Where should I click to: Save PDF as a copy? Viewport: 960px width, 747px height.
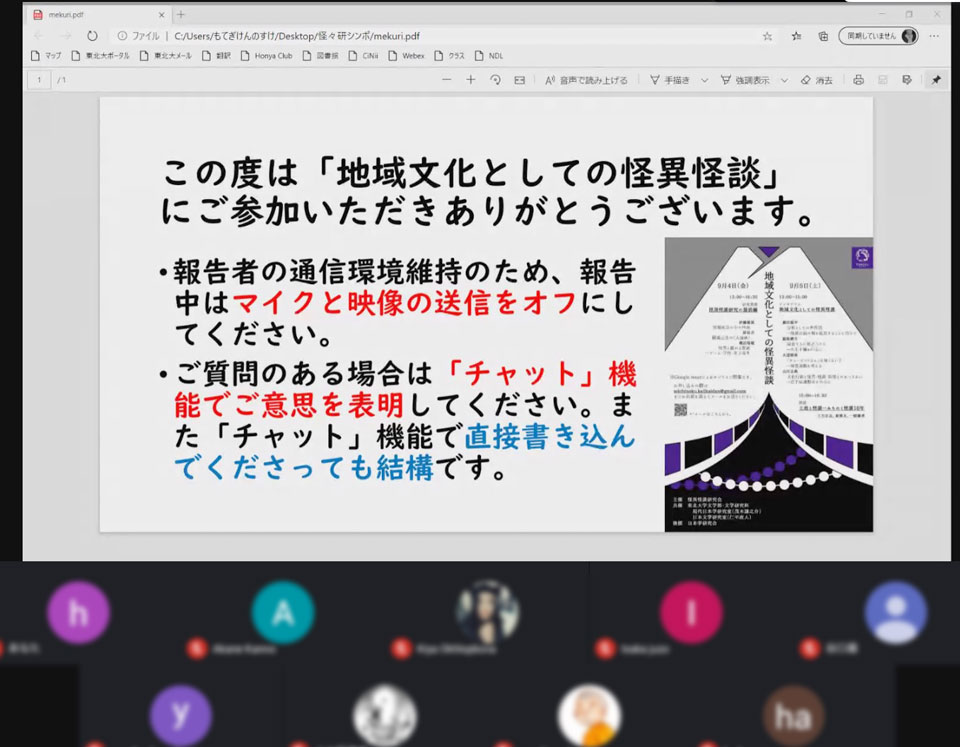coord(907,80)
